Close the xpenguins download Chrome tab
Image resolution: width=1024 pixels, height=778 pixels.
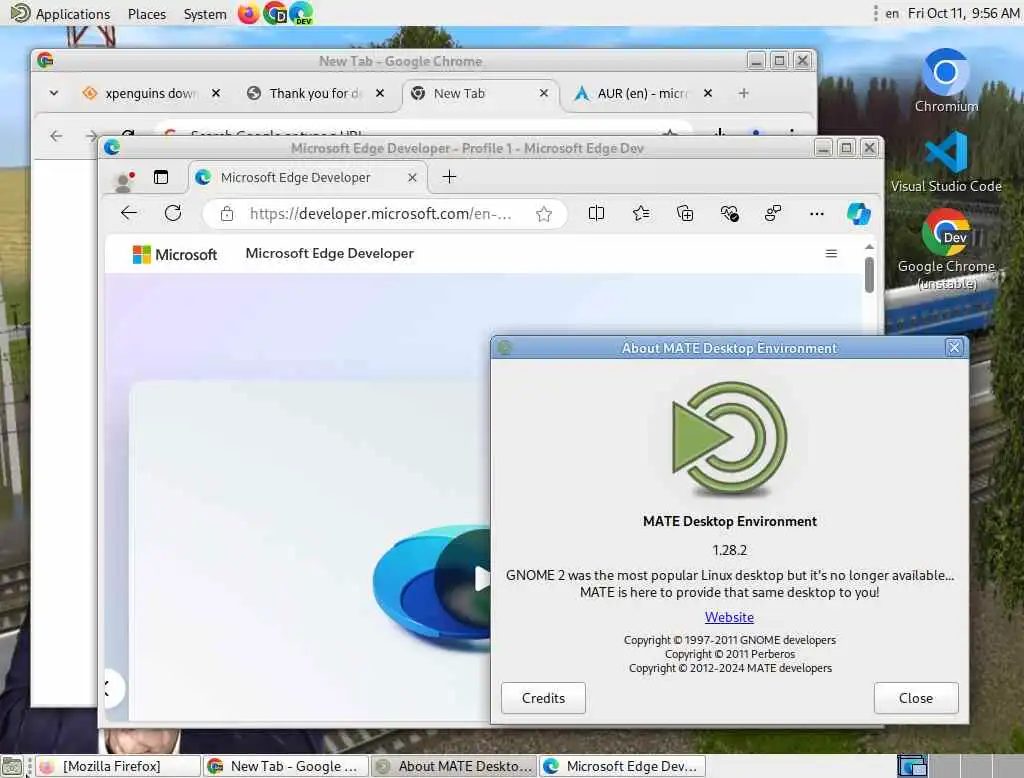(x=216, y=93)
